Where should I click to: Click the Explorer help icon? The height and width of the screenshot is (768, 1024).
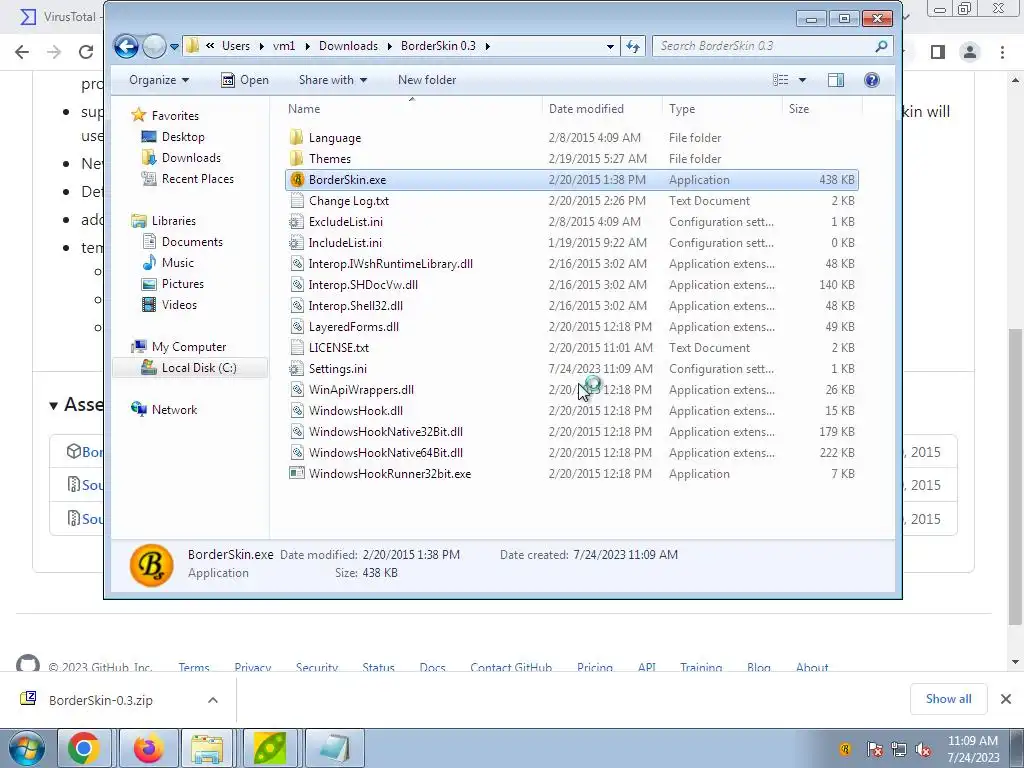point(872,80)
